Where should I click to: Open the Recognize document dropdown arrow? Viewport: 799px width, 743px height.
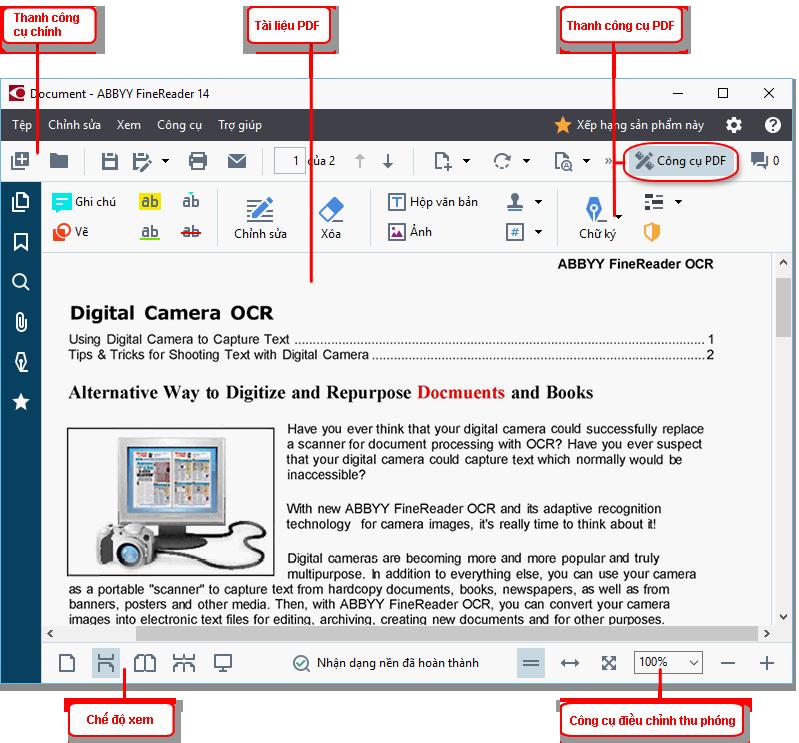point(587,161)
